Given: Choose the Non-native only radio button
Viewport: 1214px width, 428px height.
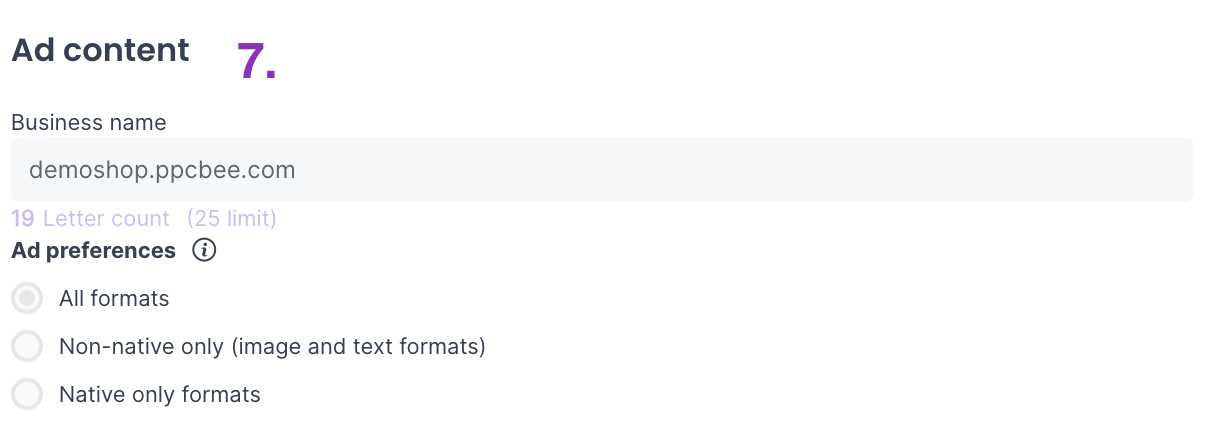Looking at the screenshot, I should click(27, 346).
